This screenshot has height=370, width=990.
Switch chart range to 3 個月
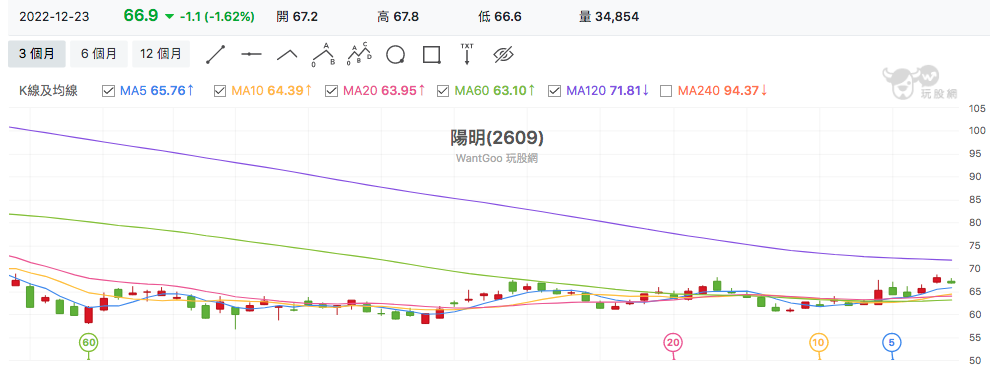click(x=37, y=54)
